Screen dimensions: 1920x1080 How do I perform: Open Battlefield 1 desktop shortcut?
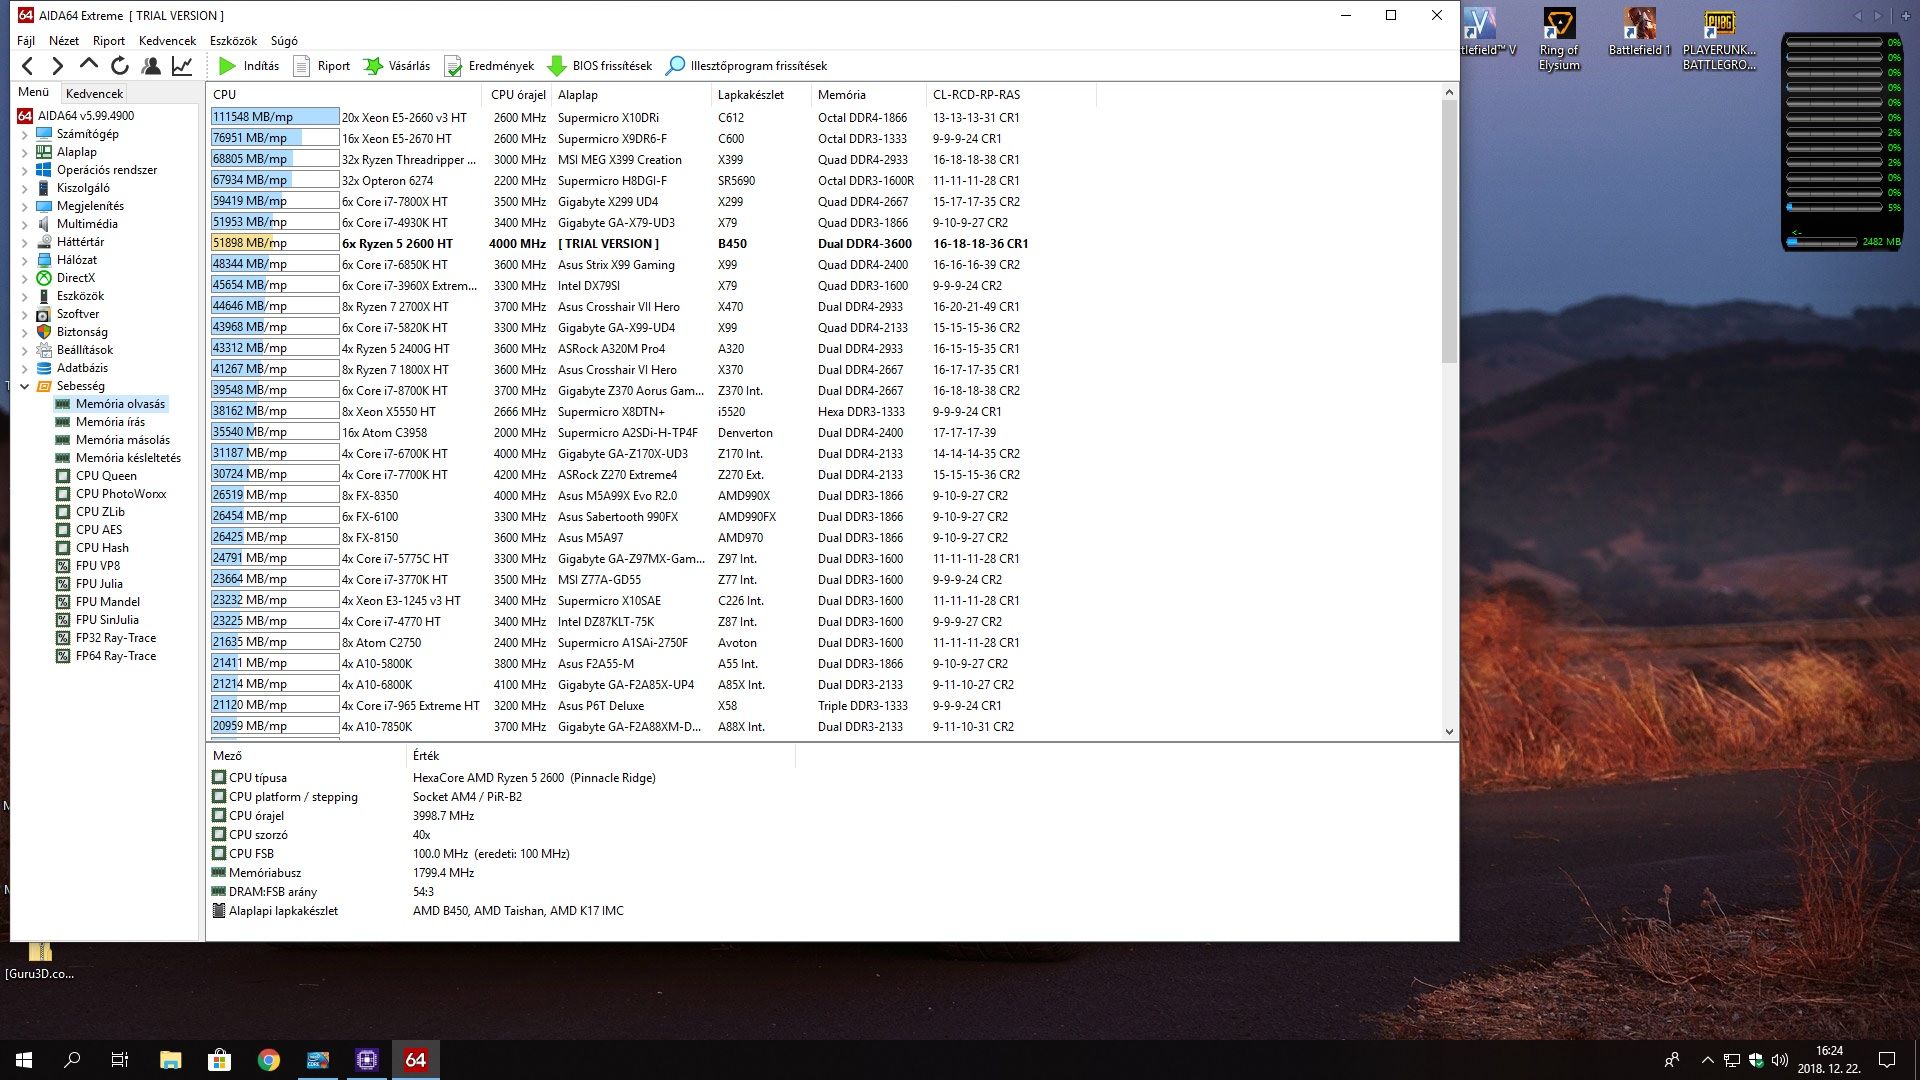pos(1639,33)
